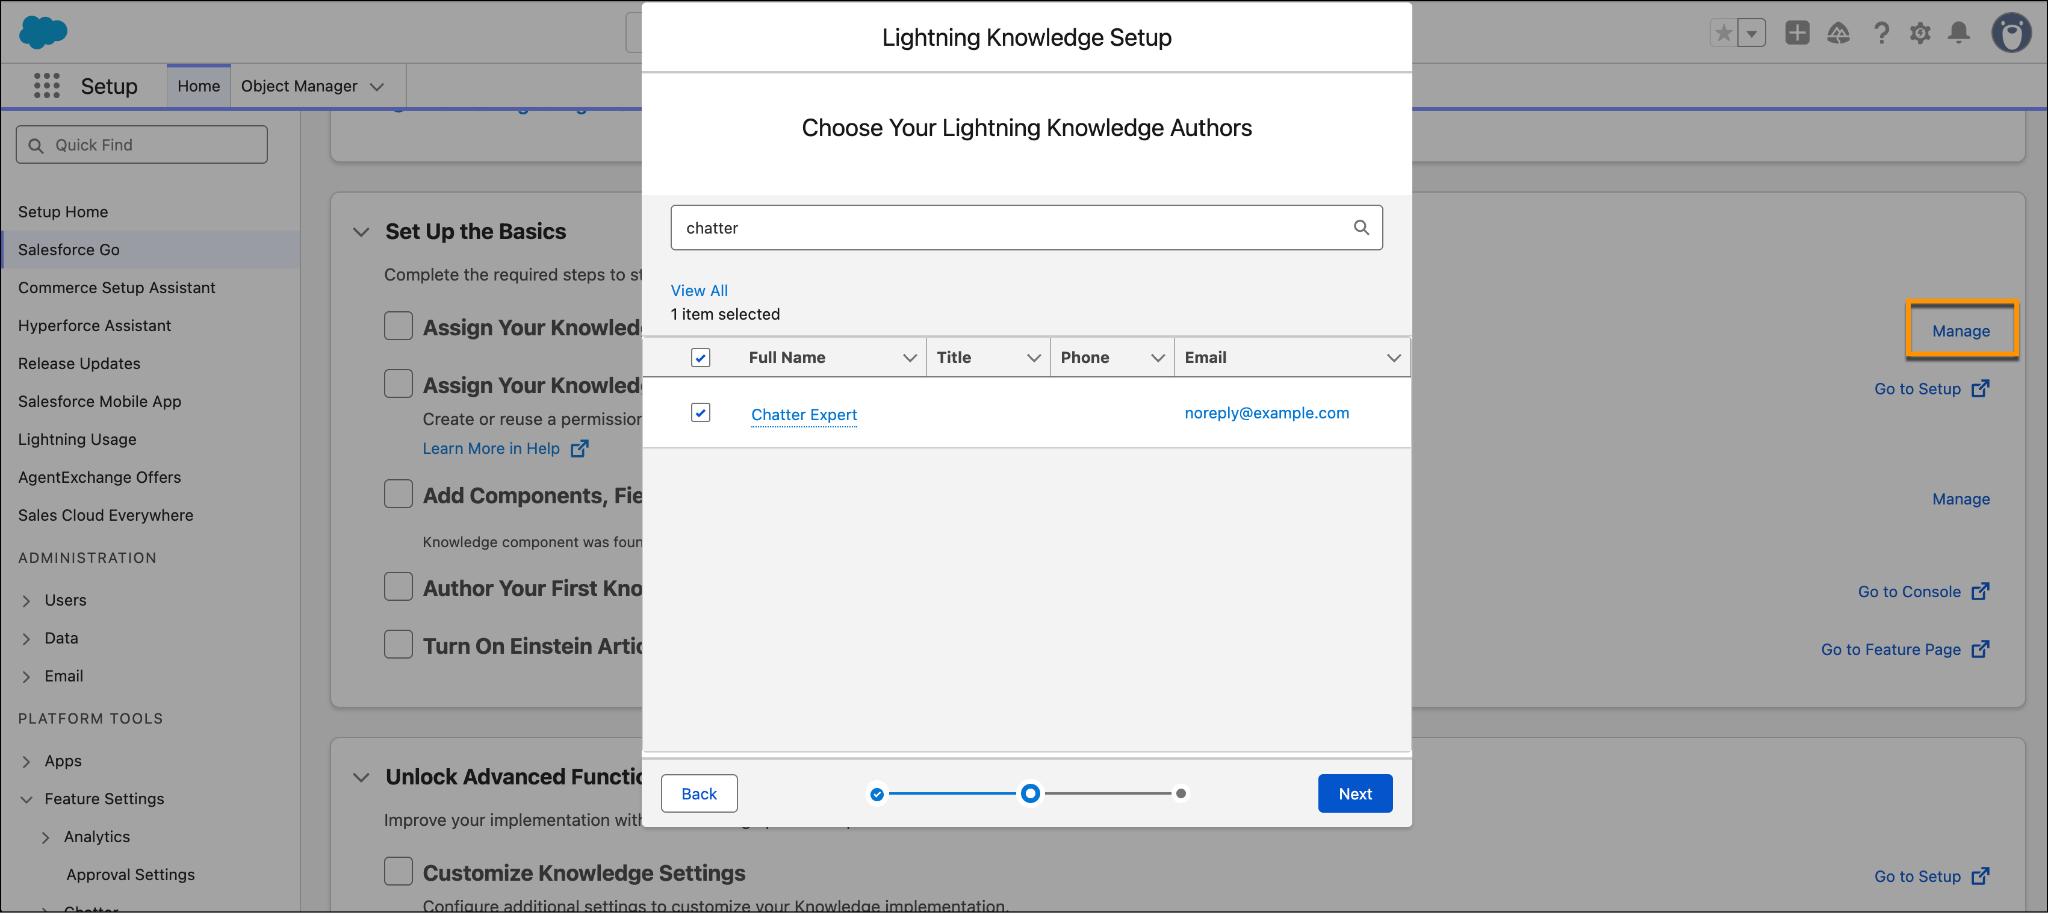Open the Setup gear icon
Viewport: 2048px width, 913px height.
coord(1920,33)
